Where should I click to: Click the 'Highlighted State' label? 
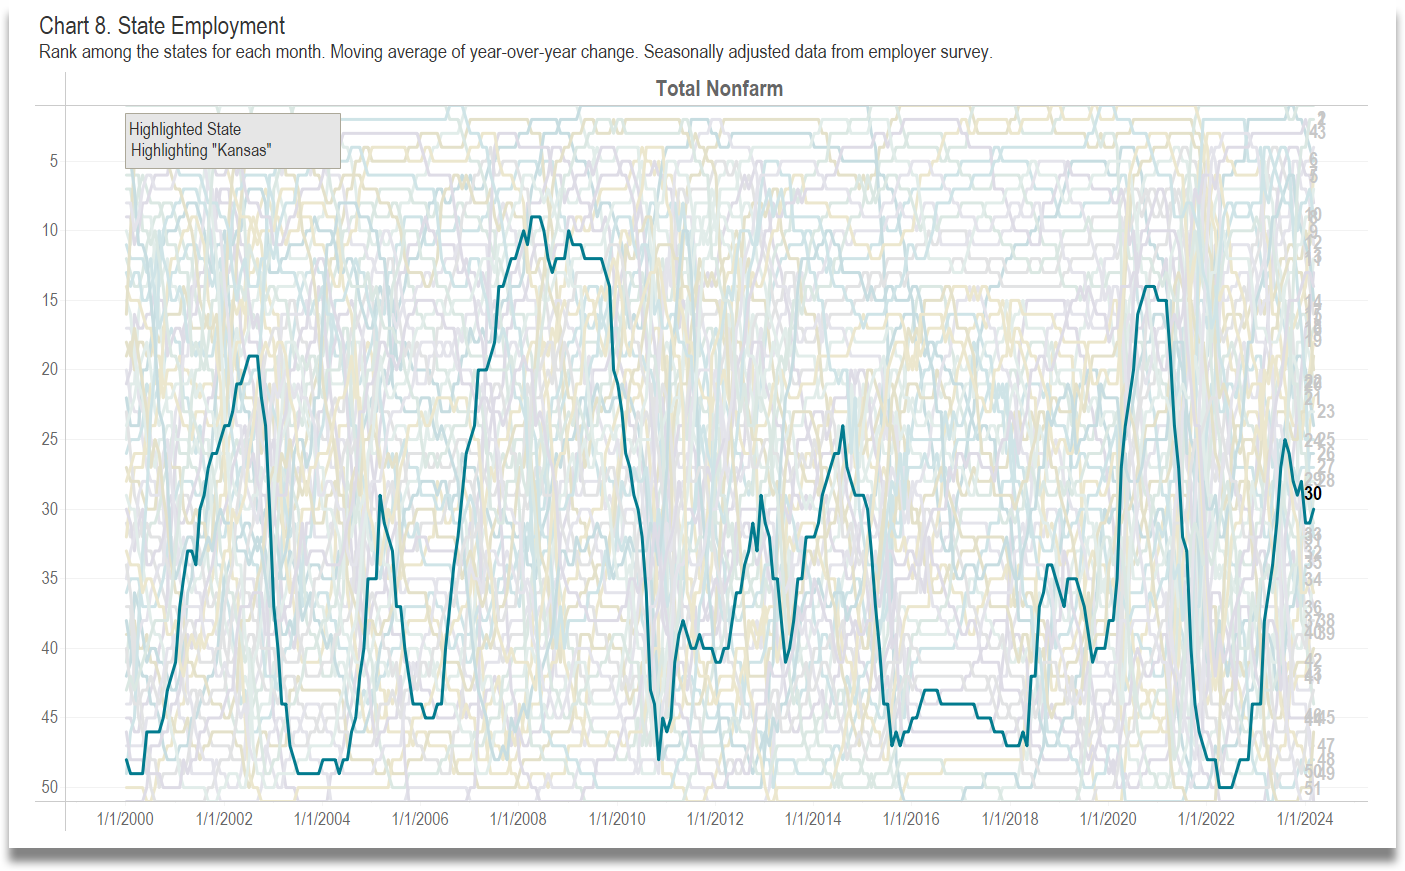click(185, 129)
